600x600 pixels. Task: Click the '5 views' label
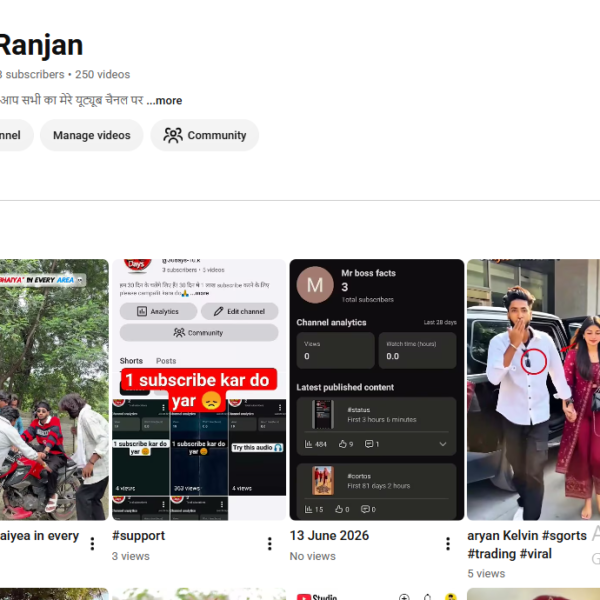[x=486, y=573]
